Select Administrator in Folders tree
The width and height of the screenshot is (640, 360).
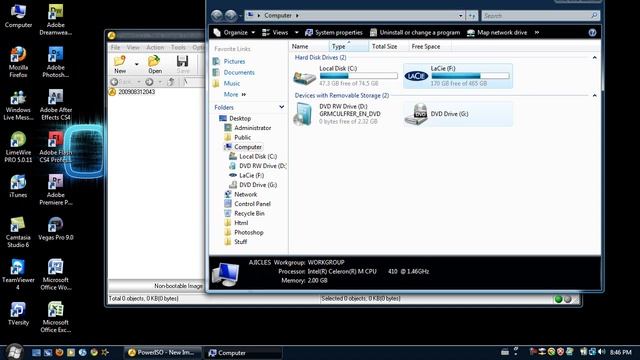pos(252,128)
